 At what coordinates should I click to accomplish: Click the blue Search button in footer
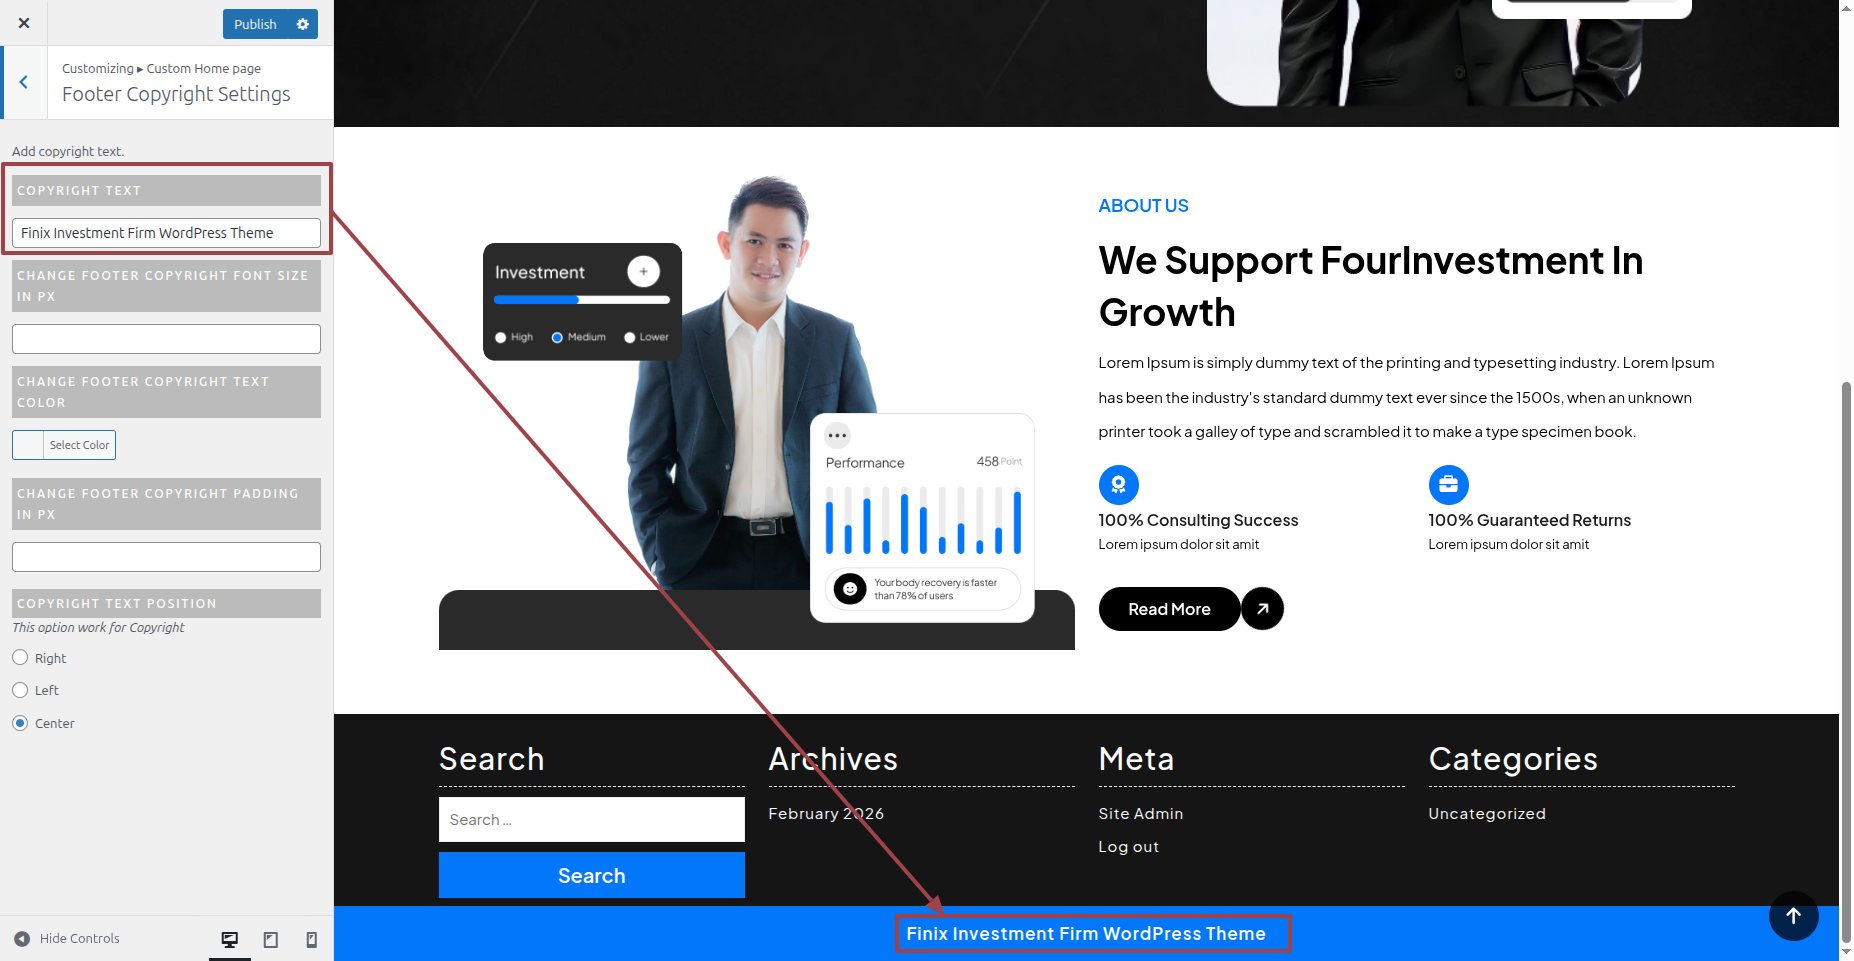point(592,875)
